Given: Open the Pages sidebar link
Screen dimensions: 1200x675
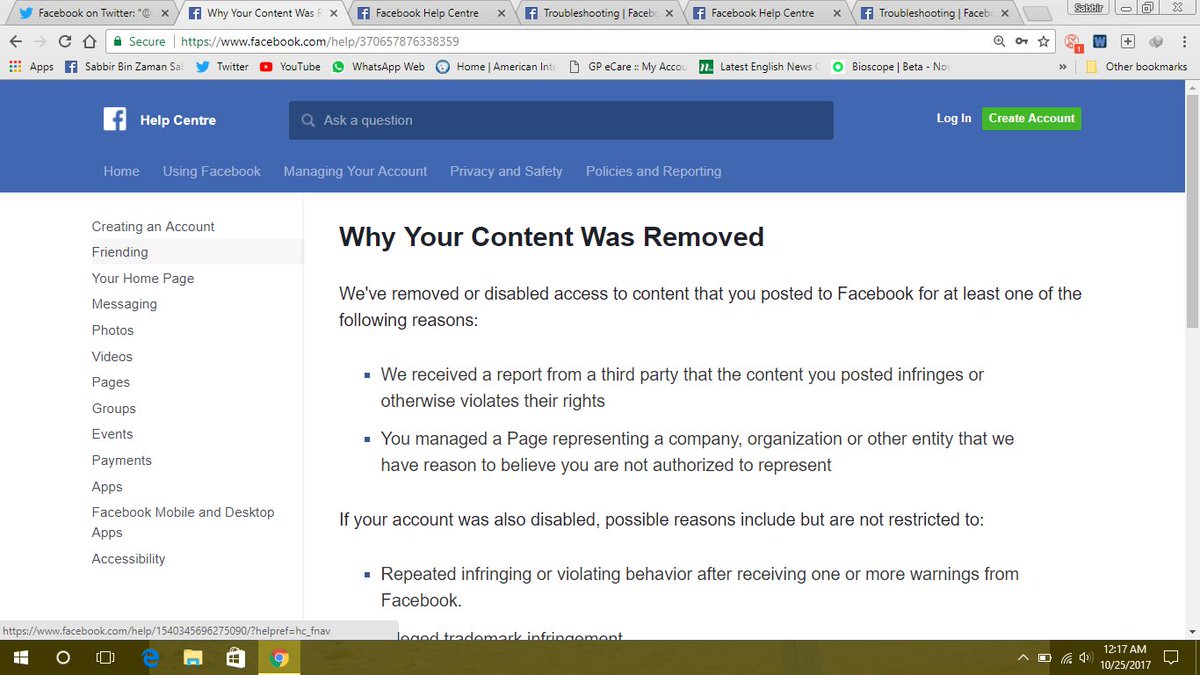Looking at the screenshot, I should (111, 382).
